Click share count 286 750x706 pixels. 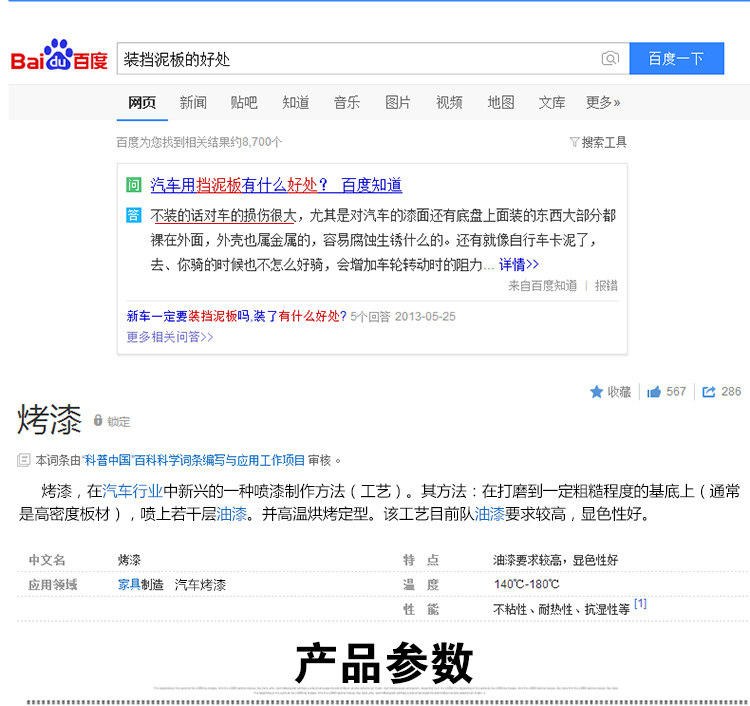pyautogui.click(x=731, y=392)
